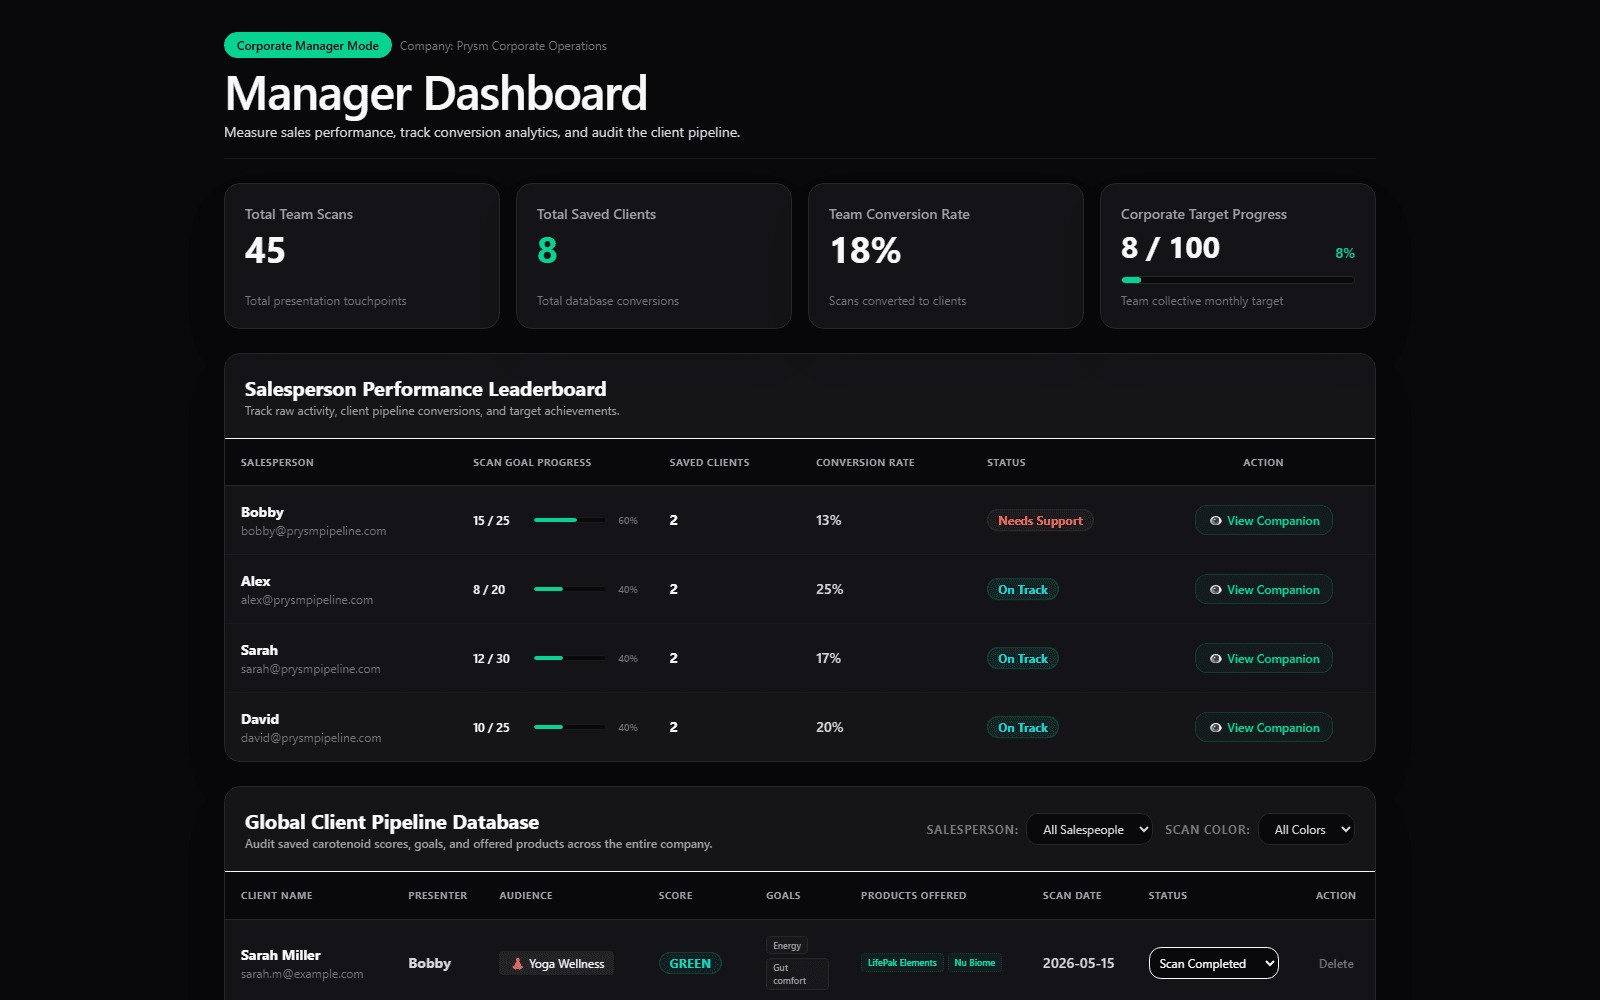Click the GREEN score badge
Viewport: 1600px width, 1000px height.
point(690,964)
